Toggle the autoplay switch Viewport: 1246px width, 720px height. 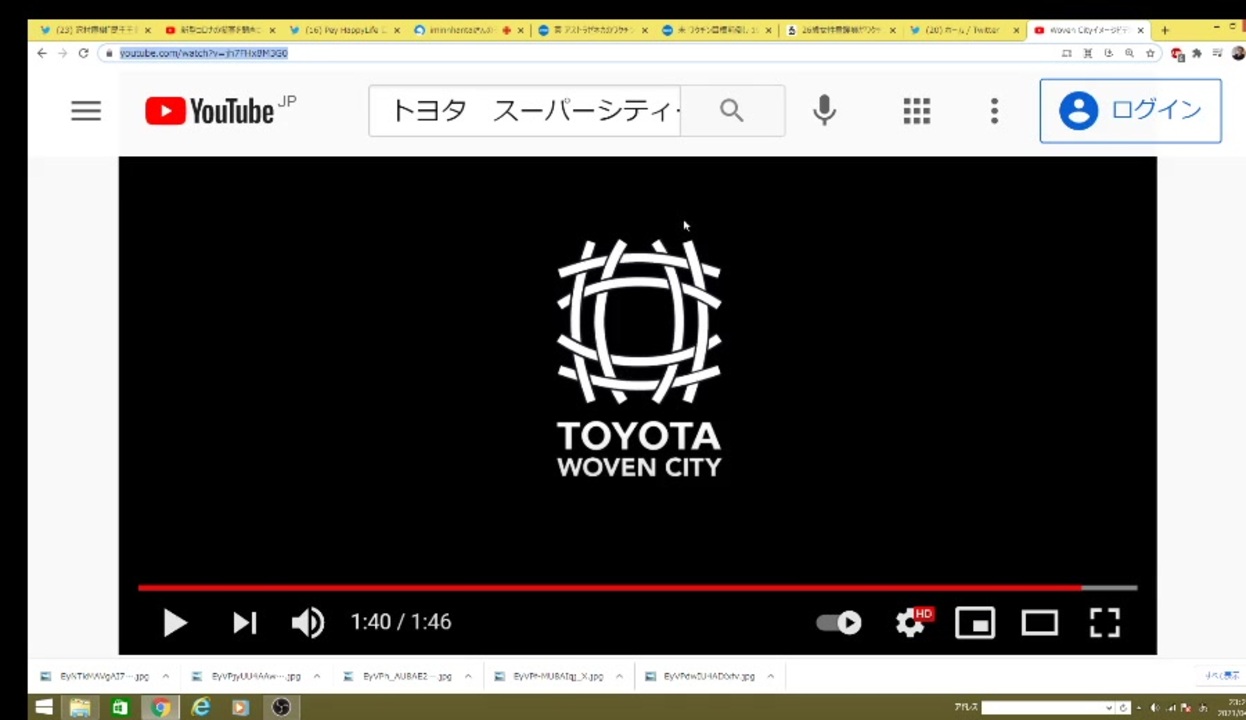(x=838, y=622)
